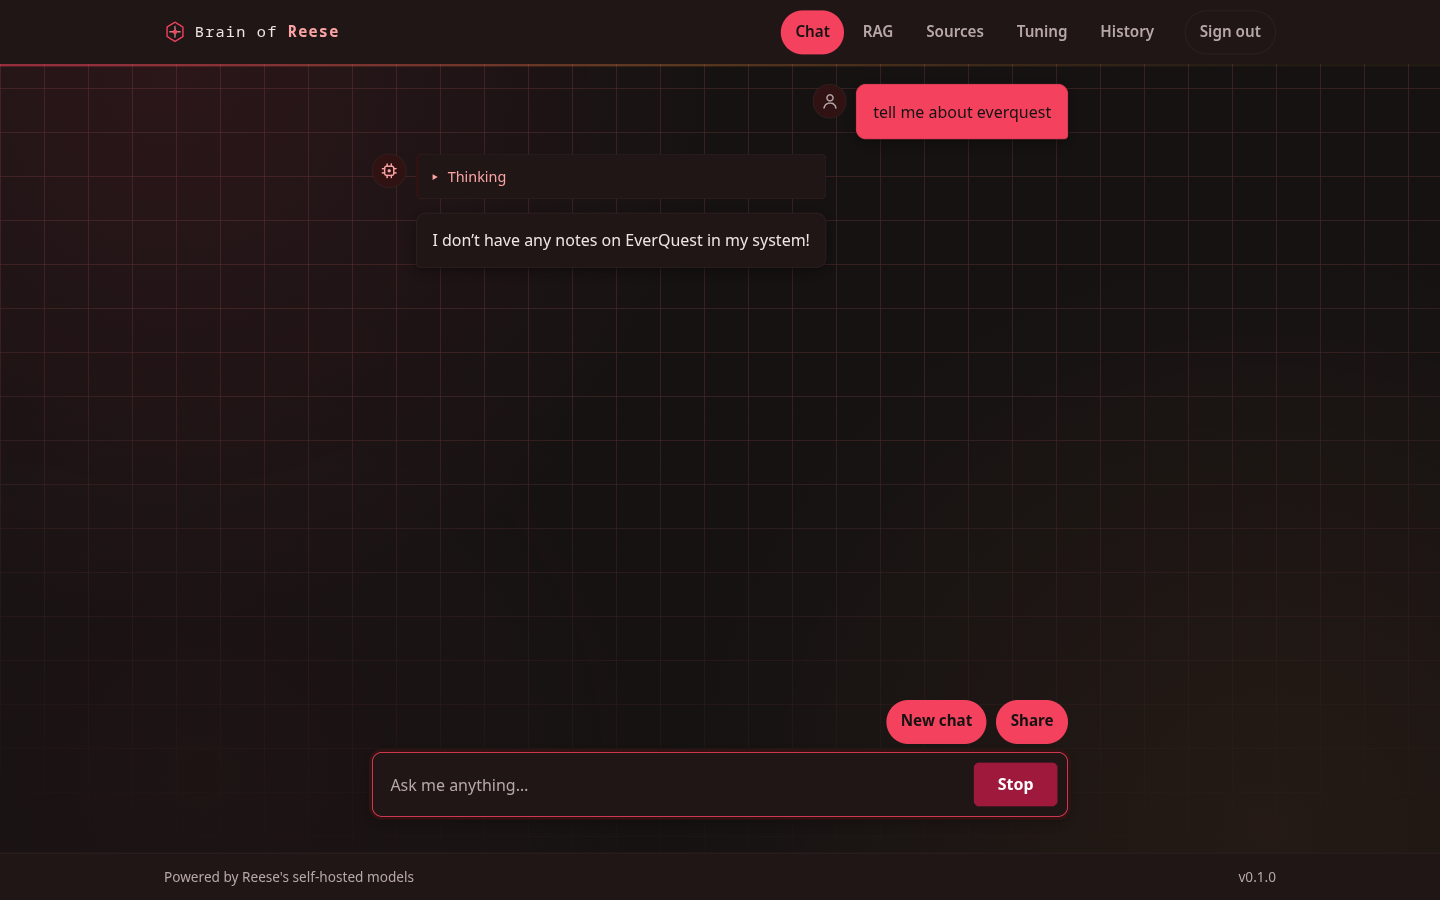Open the Tuning tab
The height and width of the screenshot is (900, 1440).
[x=1042, y=32]
